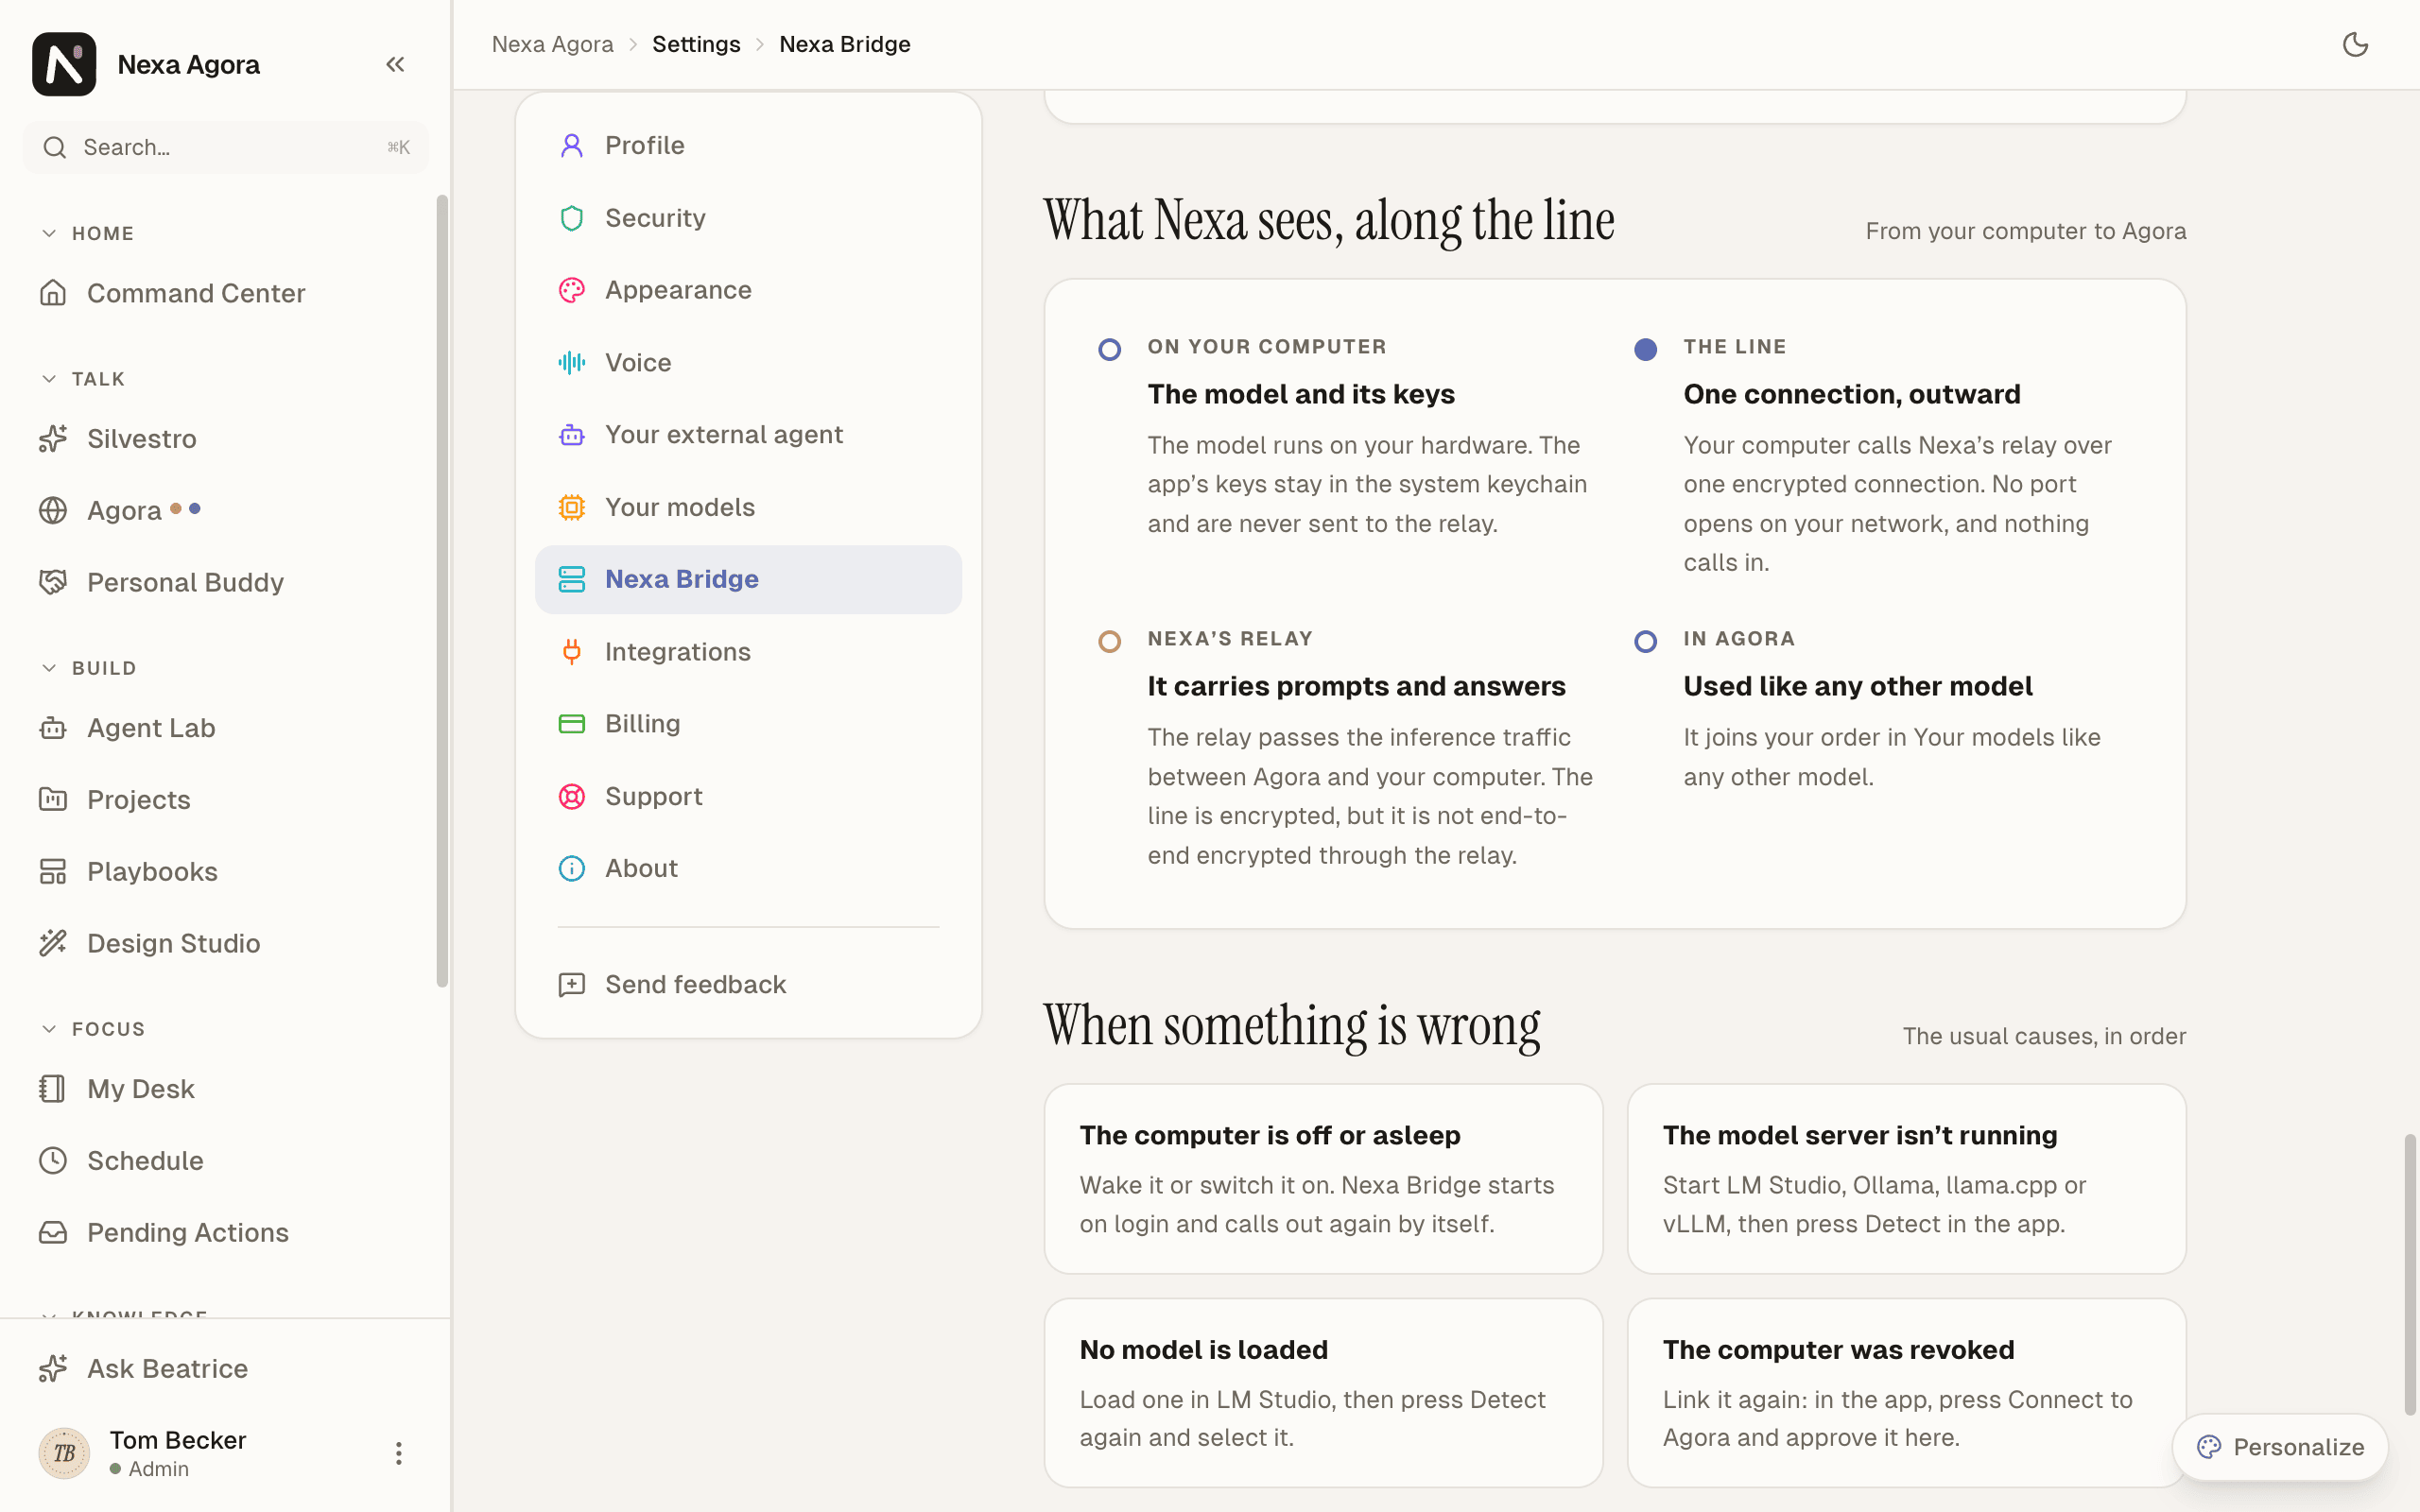Image resolution: width=2420 pixels, height=1512 pixels.
Task: Click the Personalize button
Action: 2280,1447
